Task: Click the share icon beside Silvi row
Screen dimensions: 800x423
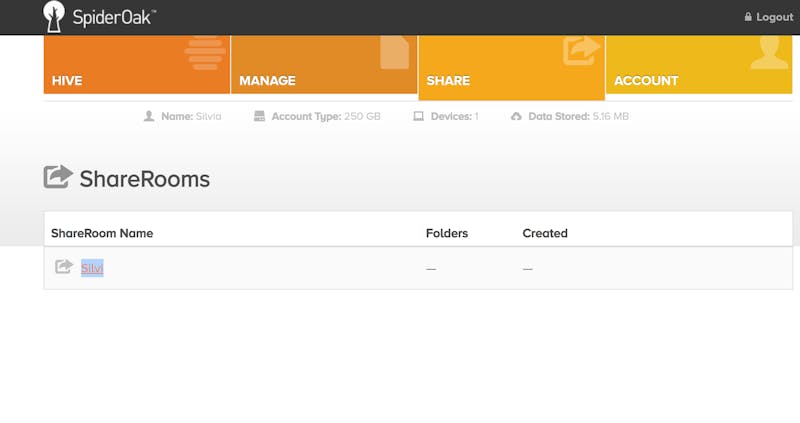Action: click(x=64, y=266)
